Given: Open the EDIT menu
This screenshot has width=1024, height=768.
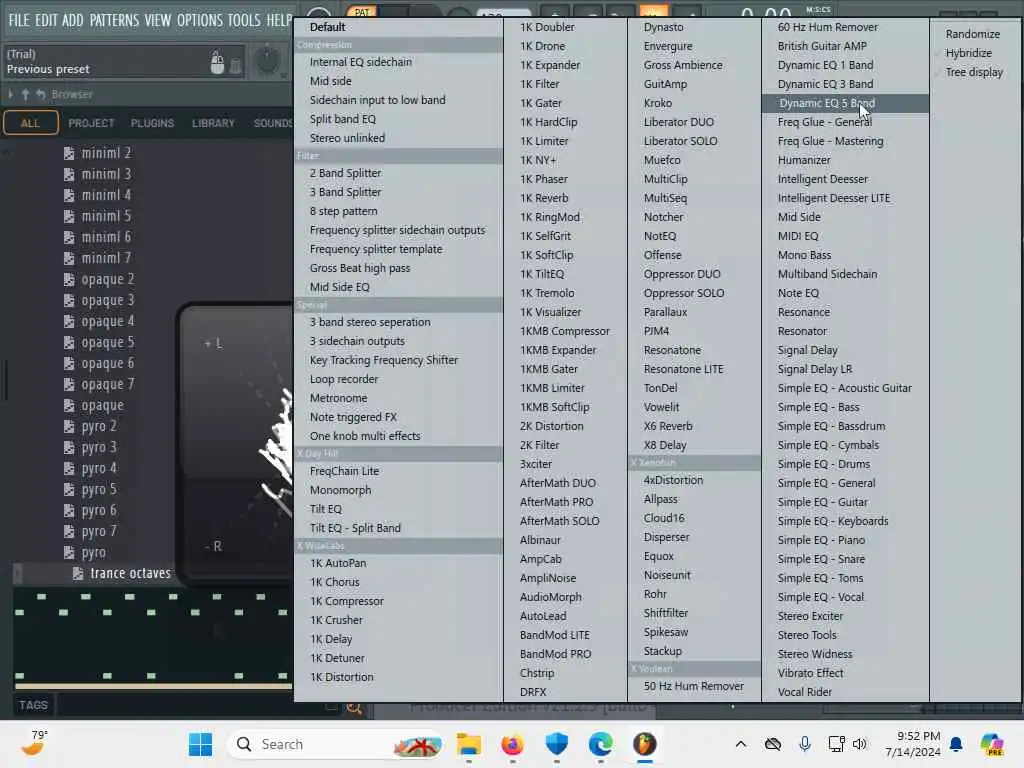Looking at the screenshot, I should click(x=46, y=20).
